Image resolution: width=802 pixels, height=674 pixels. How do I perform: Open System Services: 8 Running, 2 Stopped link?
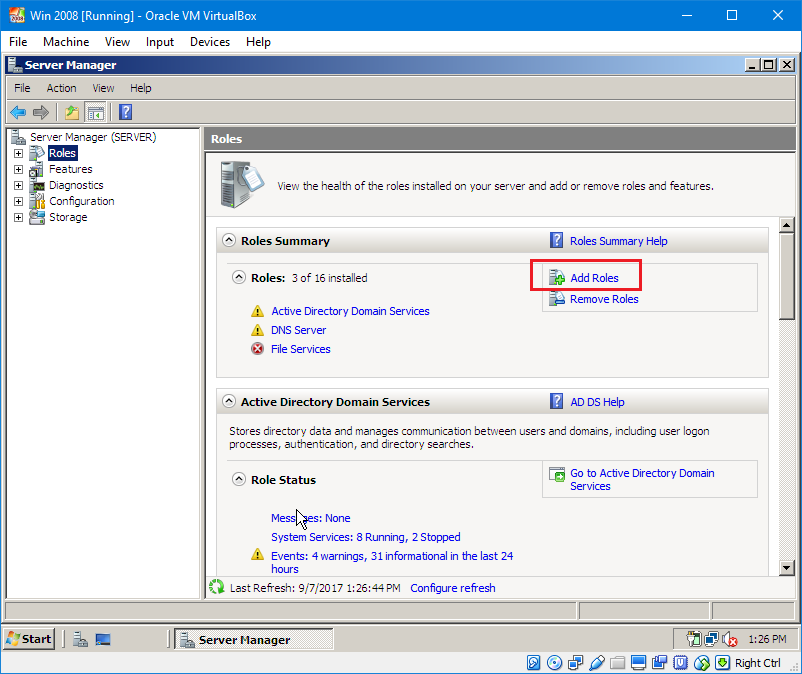366,537
